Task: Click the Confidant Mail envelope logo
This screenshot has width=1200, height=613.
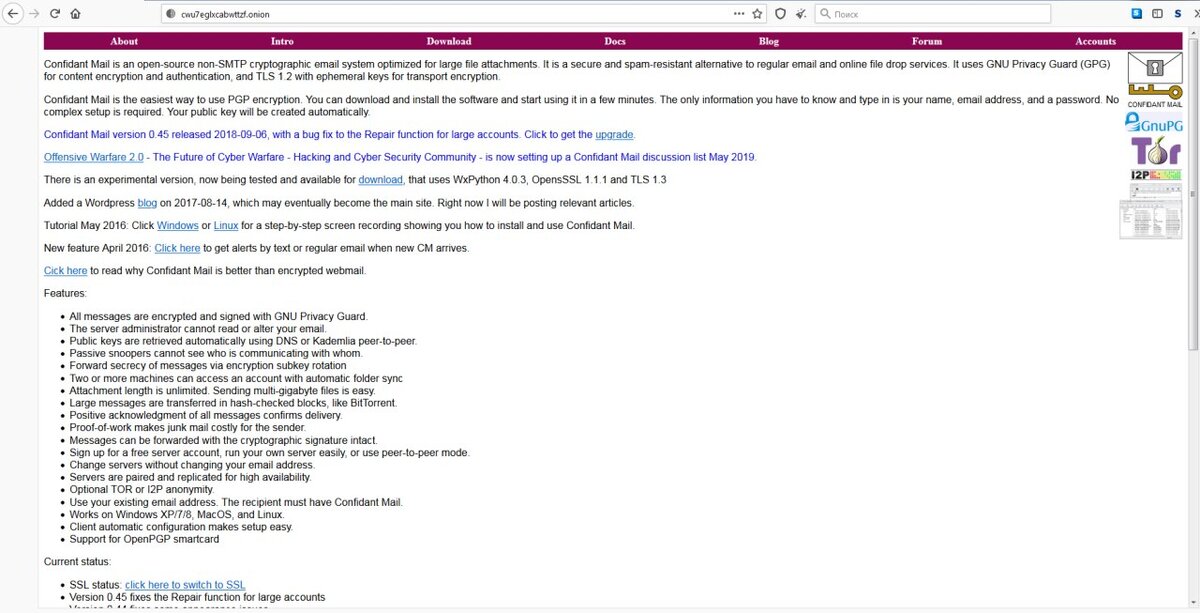Action: (x=1155, y=80)
